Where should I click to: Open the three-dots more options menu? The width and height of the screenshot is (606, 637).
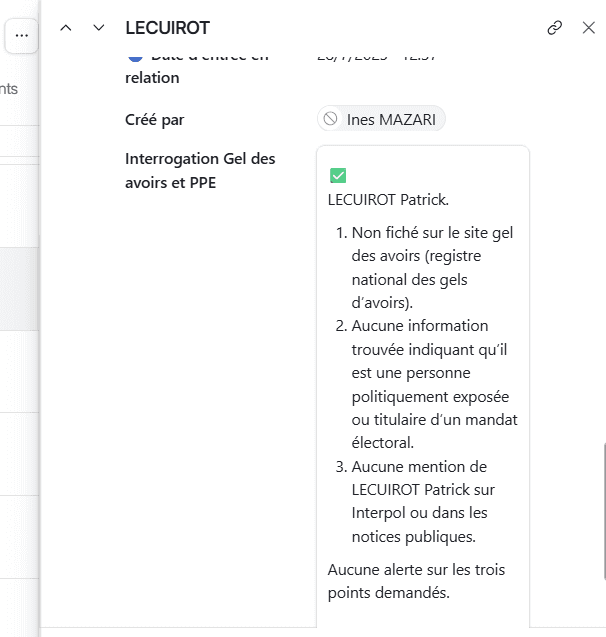[x=21, y=35]
